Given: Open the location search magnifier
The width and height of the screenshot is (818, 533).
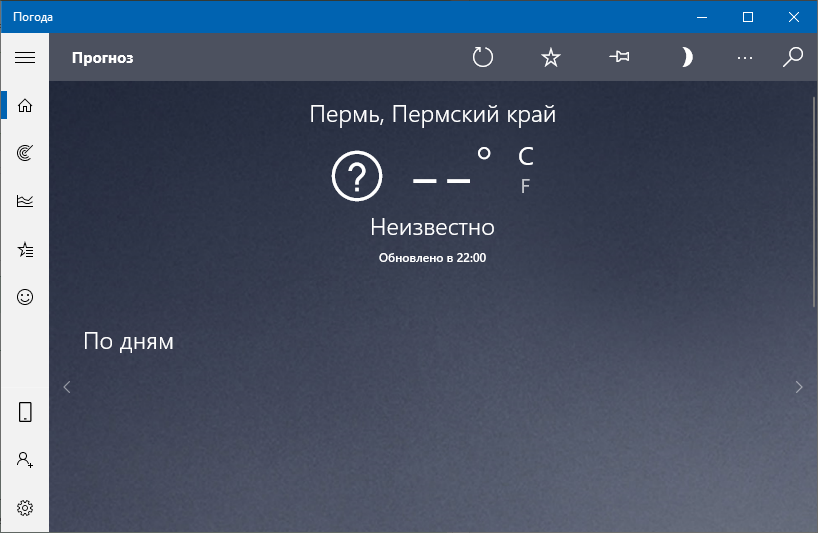Looking at the screenshot, I should tap(792, 57).
